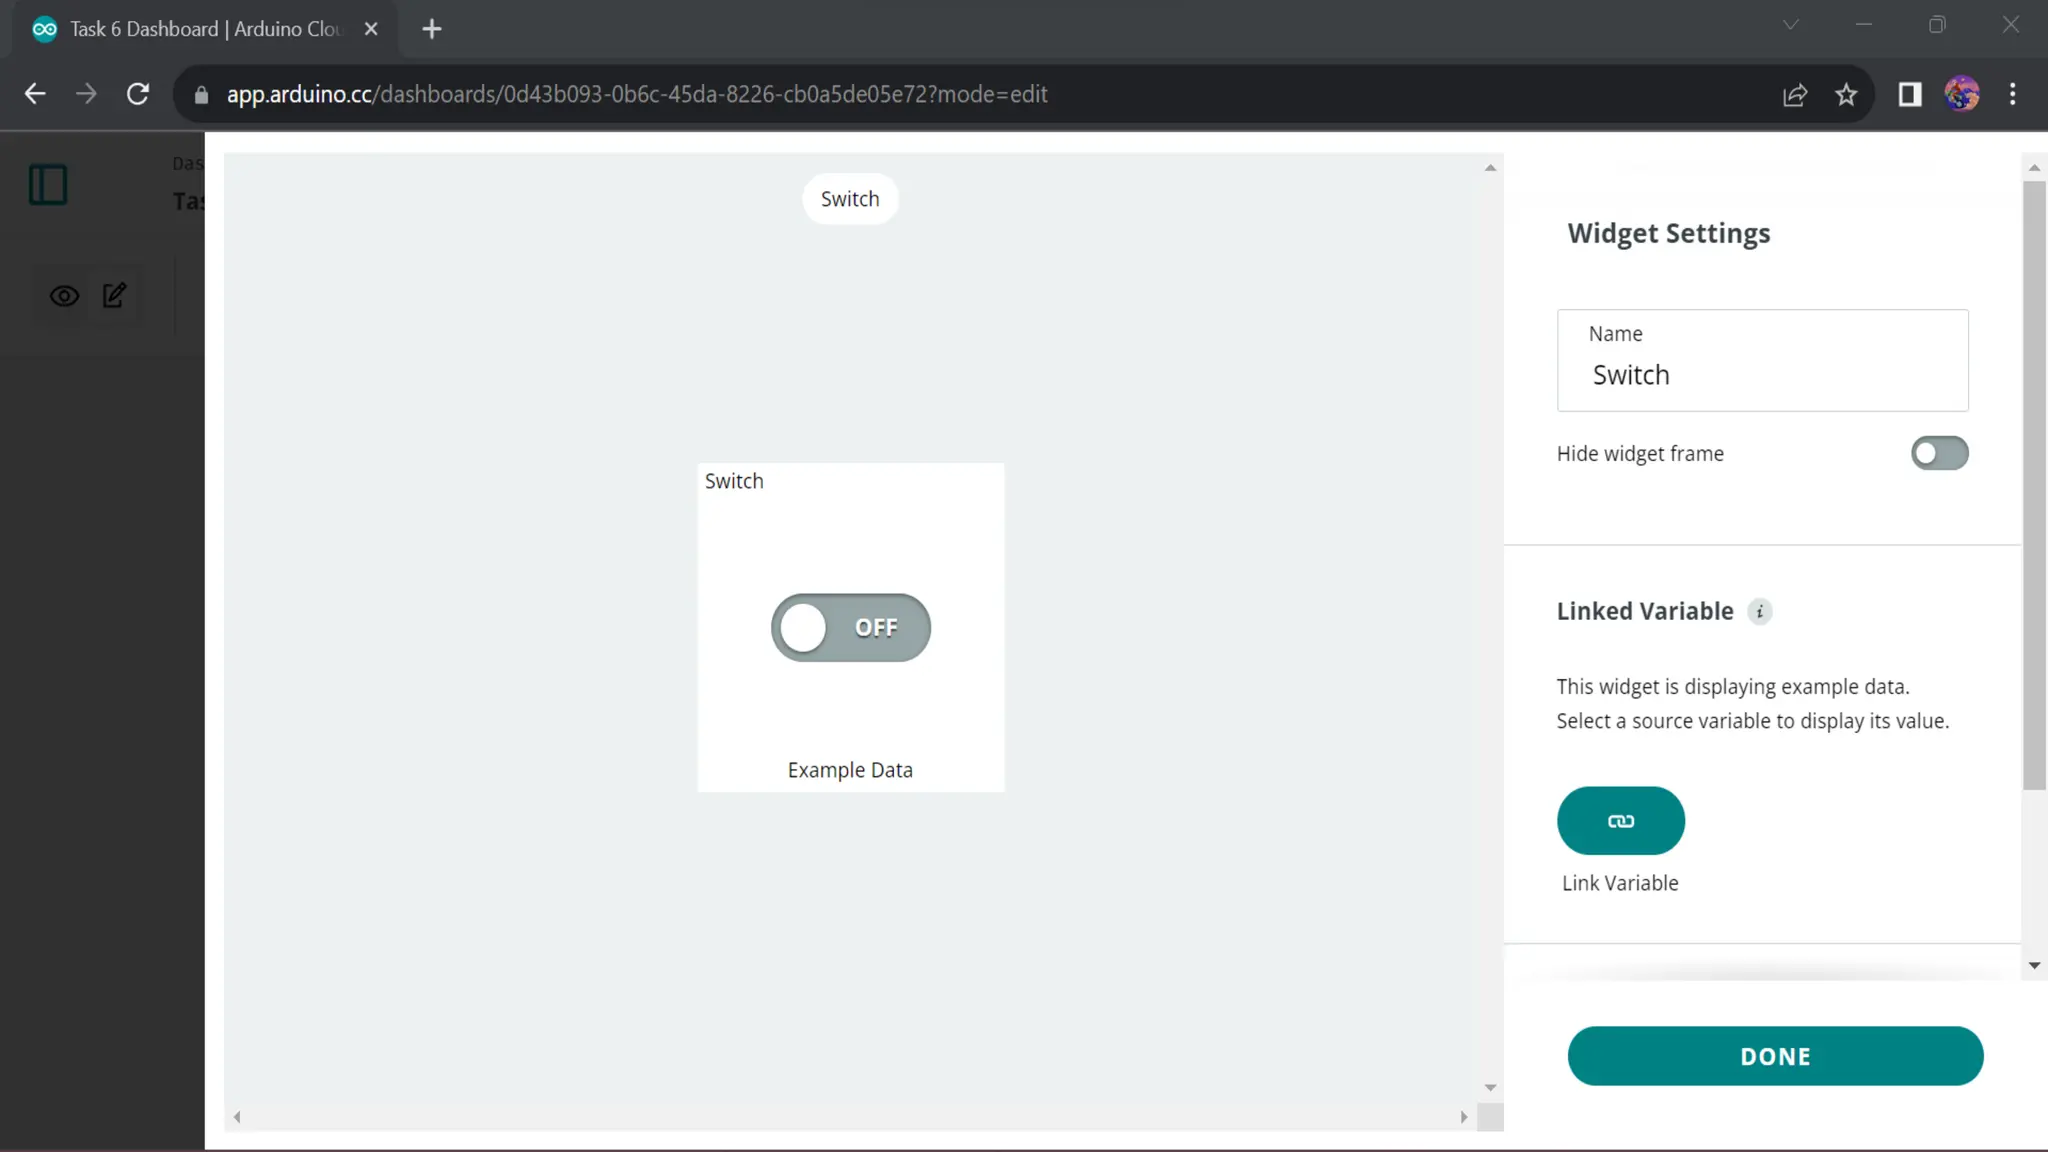
Task: Open browser side panel icon
Action: pyautogui.click(x=1910, y=94)
